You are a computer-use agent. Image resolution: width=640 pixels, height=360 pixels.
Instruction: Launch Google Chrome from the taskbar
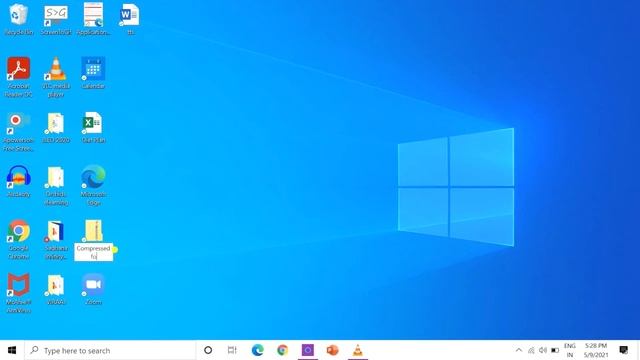pos(282,350)
